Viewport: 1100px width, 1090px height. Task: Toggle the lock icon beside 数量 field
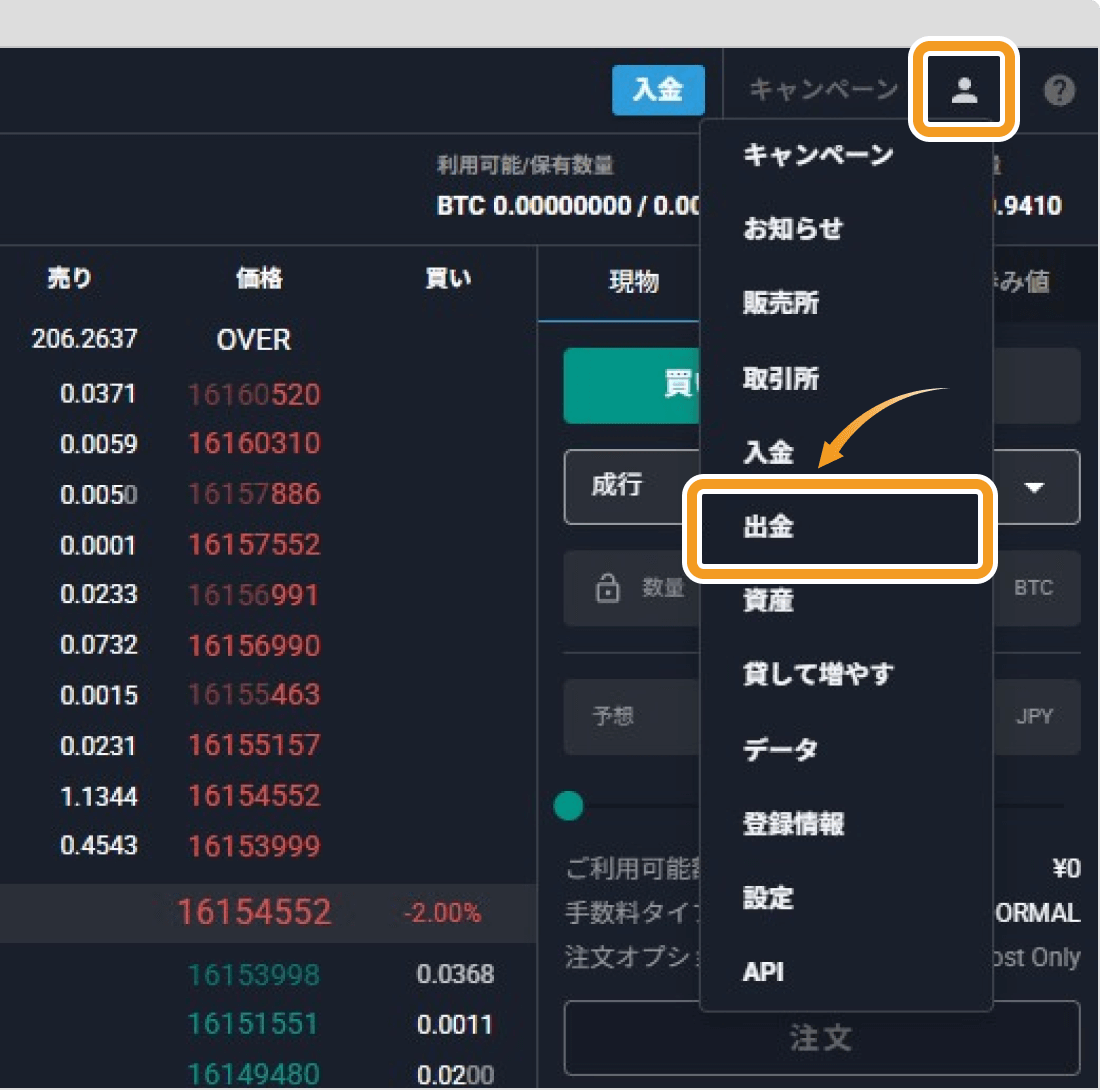point(608,588)
